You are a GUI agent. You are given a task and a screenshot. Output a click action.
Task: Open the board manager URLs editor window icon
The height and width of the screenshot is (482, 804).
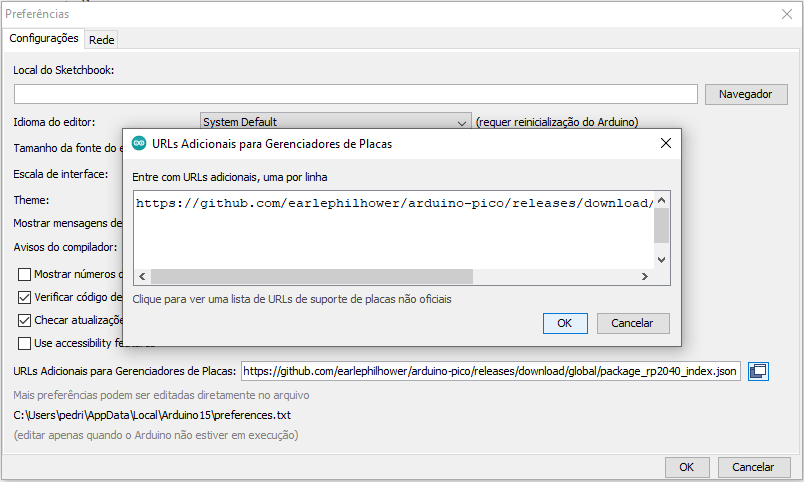(758, 371)
